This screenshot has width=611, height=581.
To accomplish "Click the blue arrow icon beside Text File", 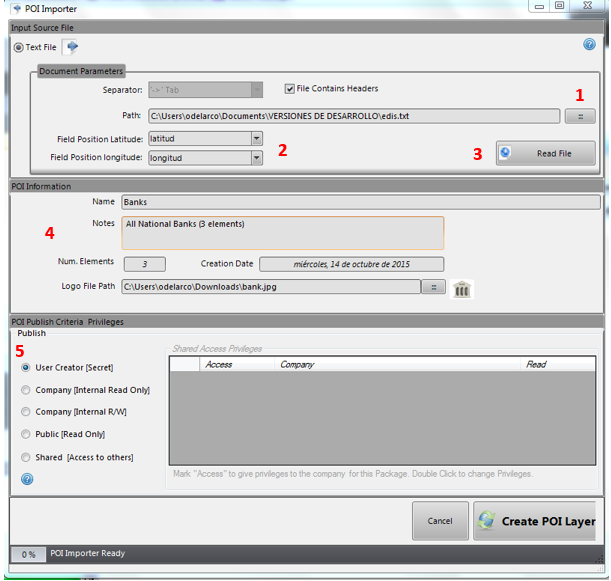I will (x=72, y=46).
